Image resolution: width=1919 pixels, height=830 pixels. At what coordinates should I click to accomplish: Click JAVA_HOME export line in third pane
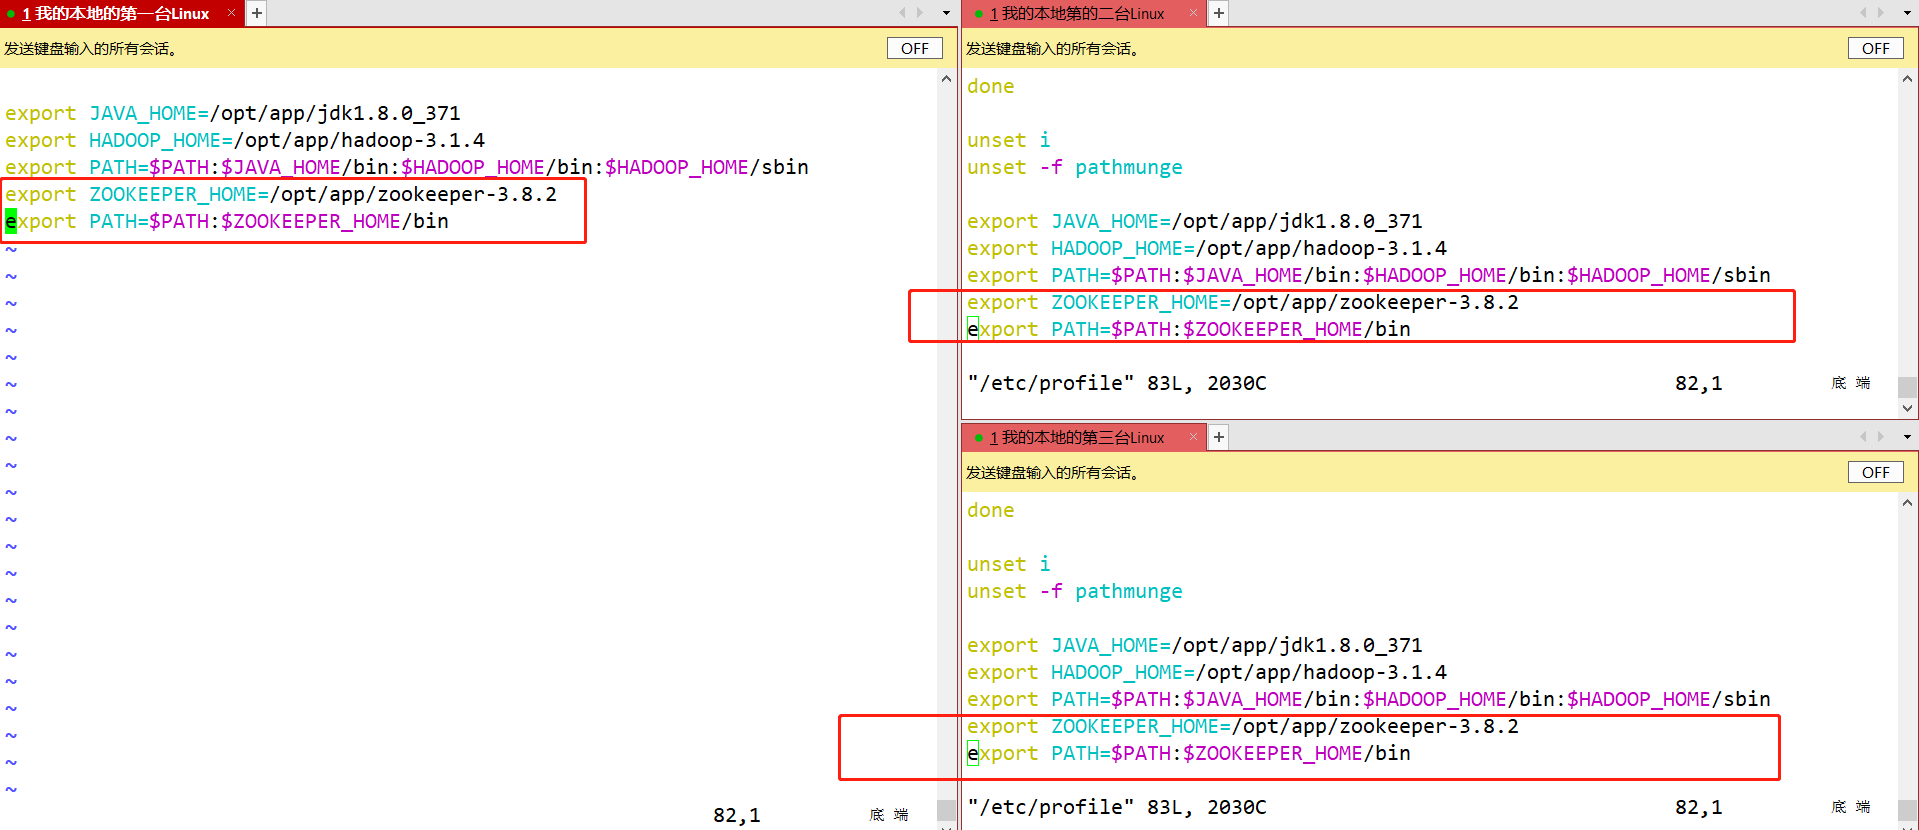point(1195,645)
